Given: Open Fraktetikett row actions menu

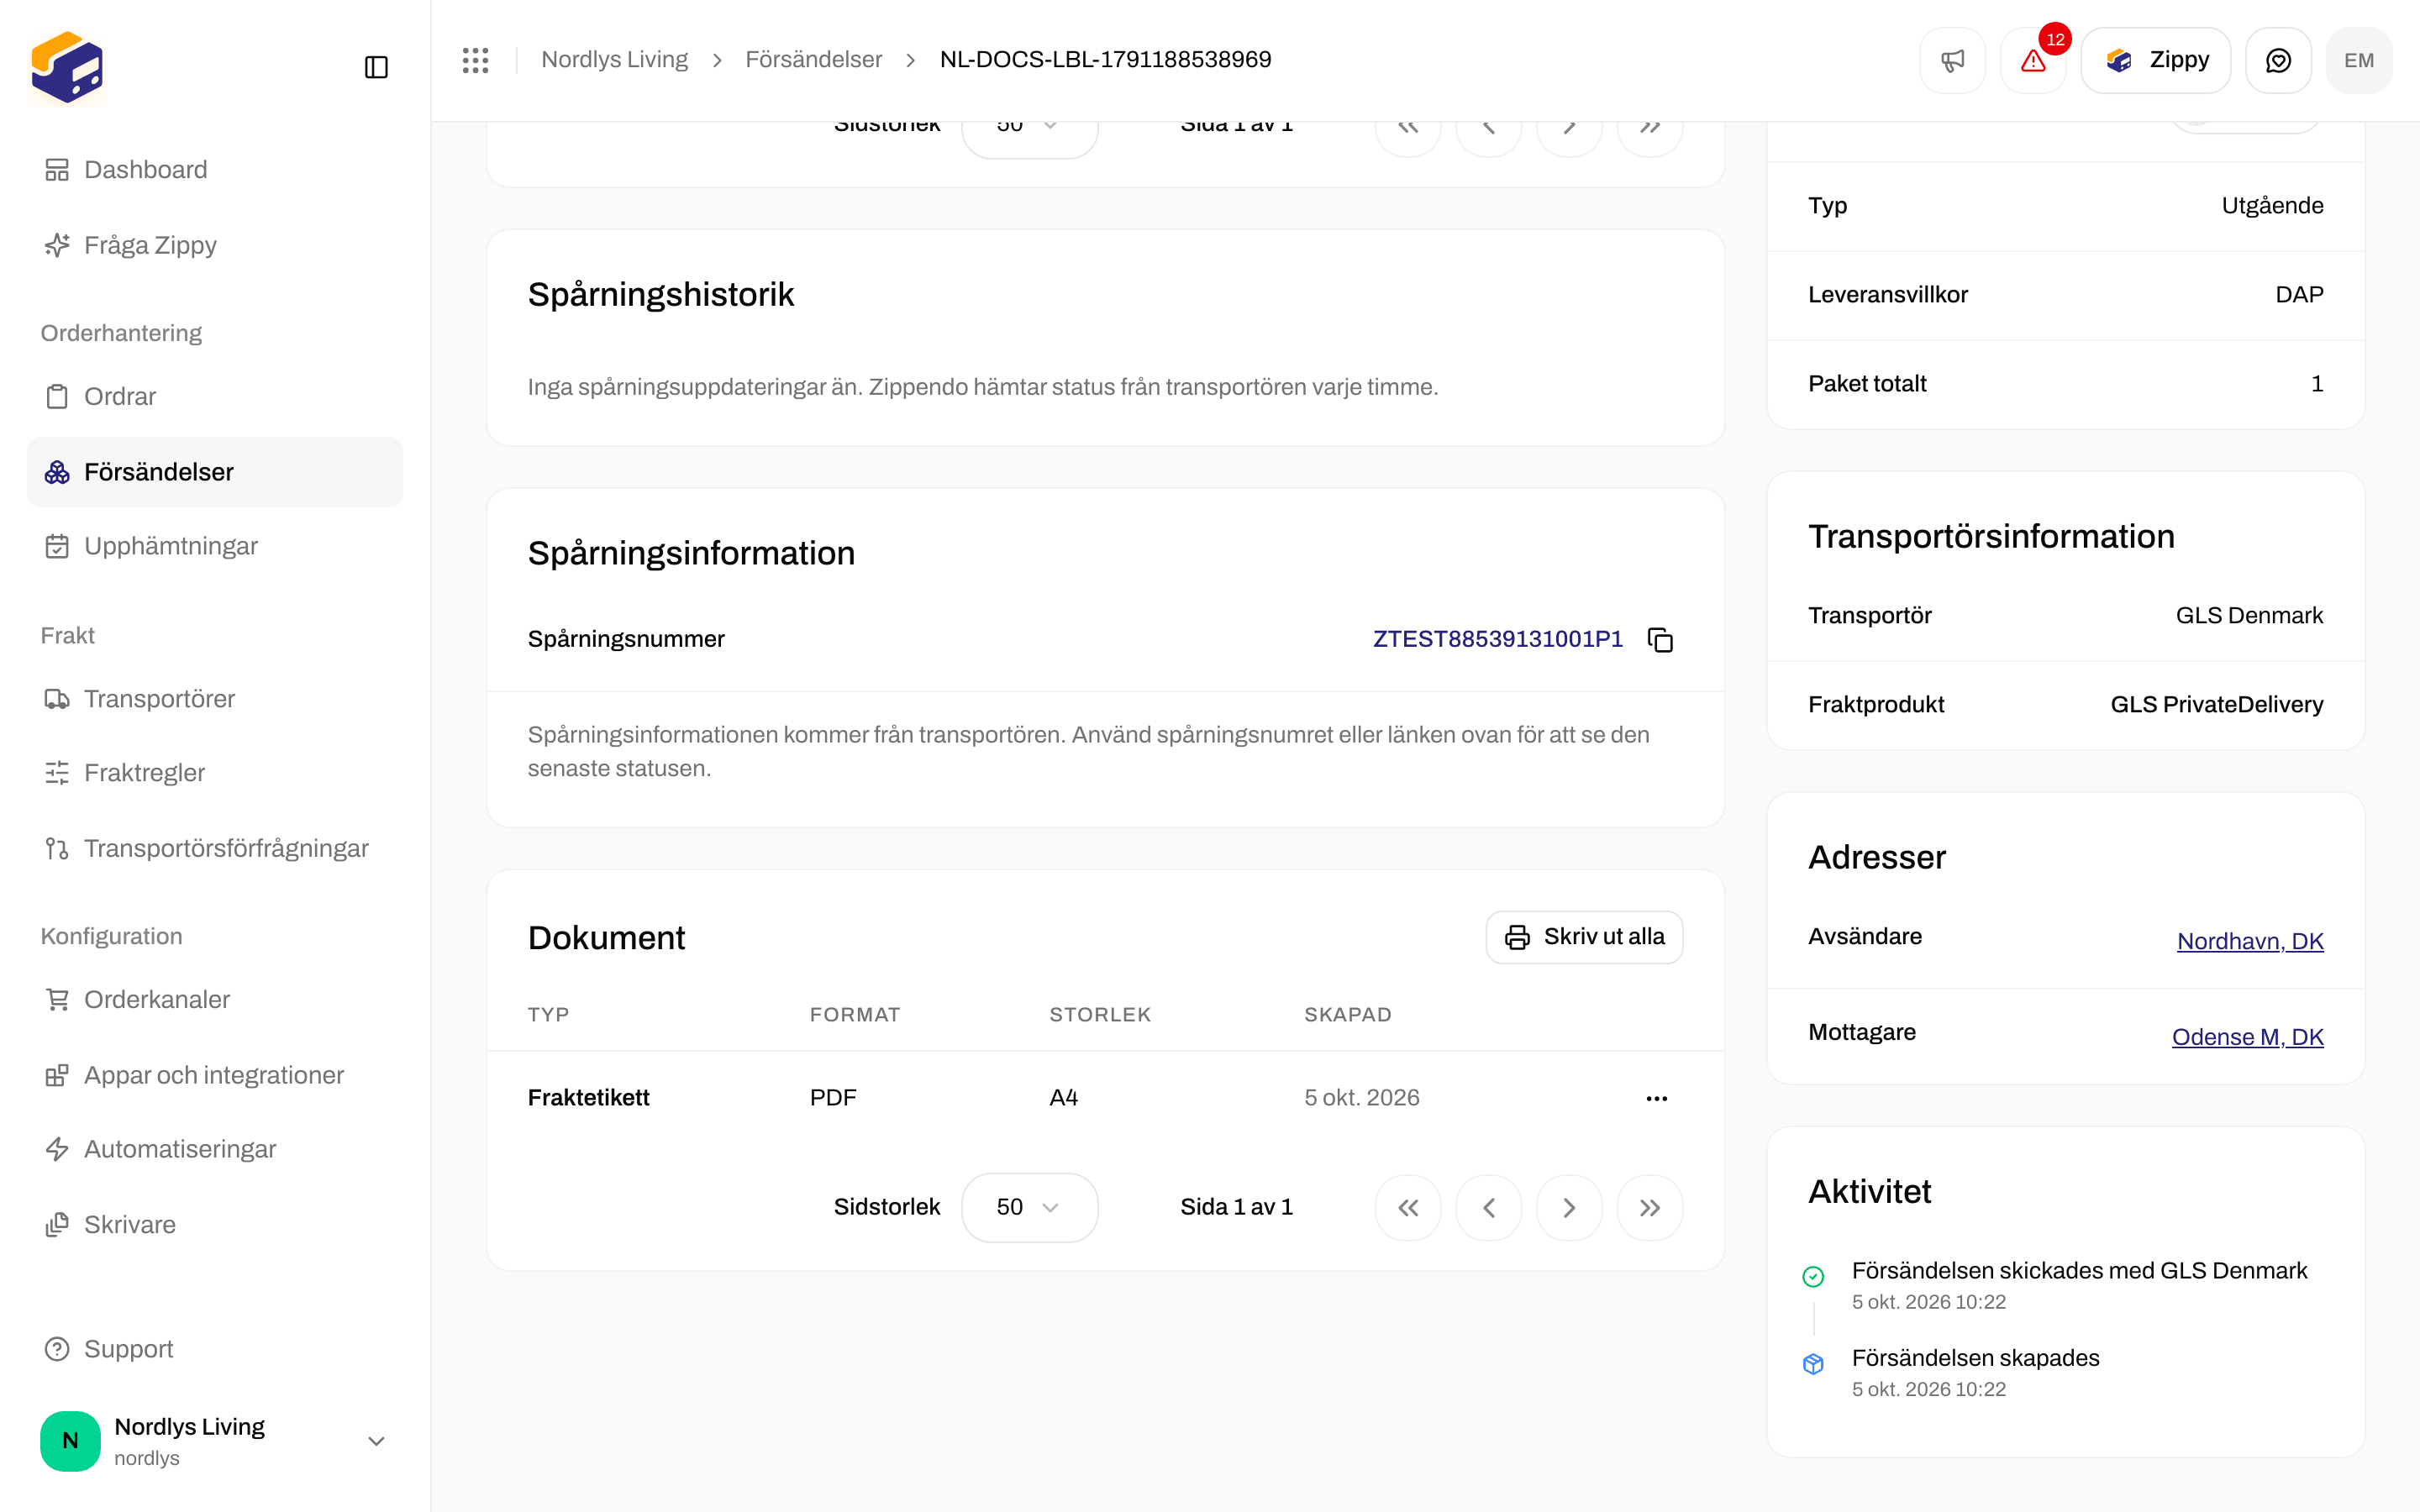Looking at the screenshot, I should [x=1656, y=1098].
